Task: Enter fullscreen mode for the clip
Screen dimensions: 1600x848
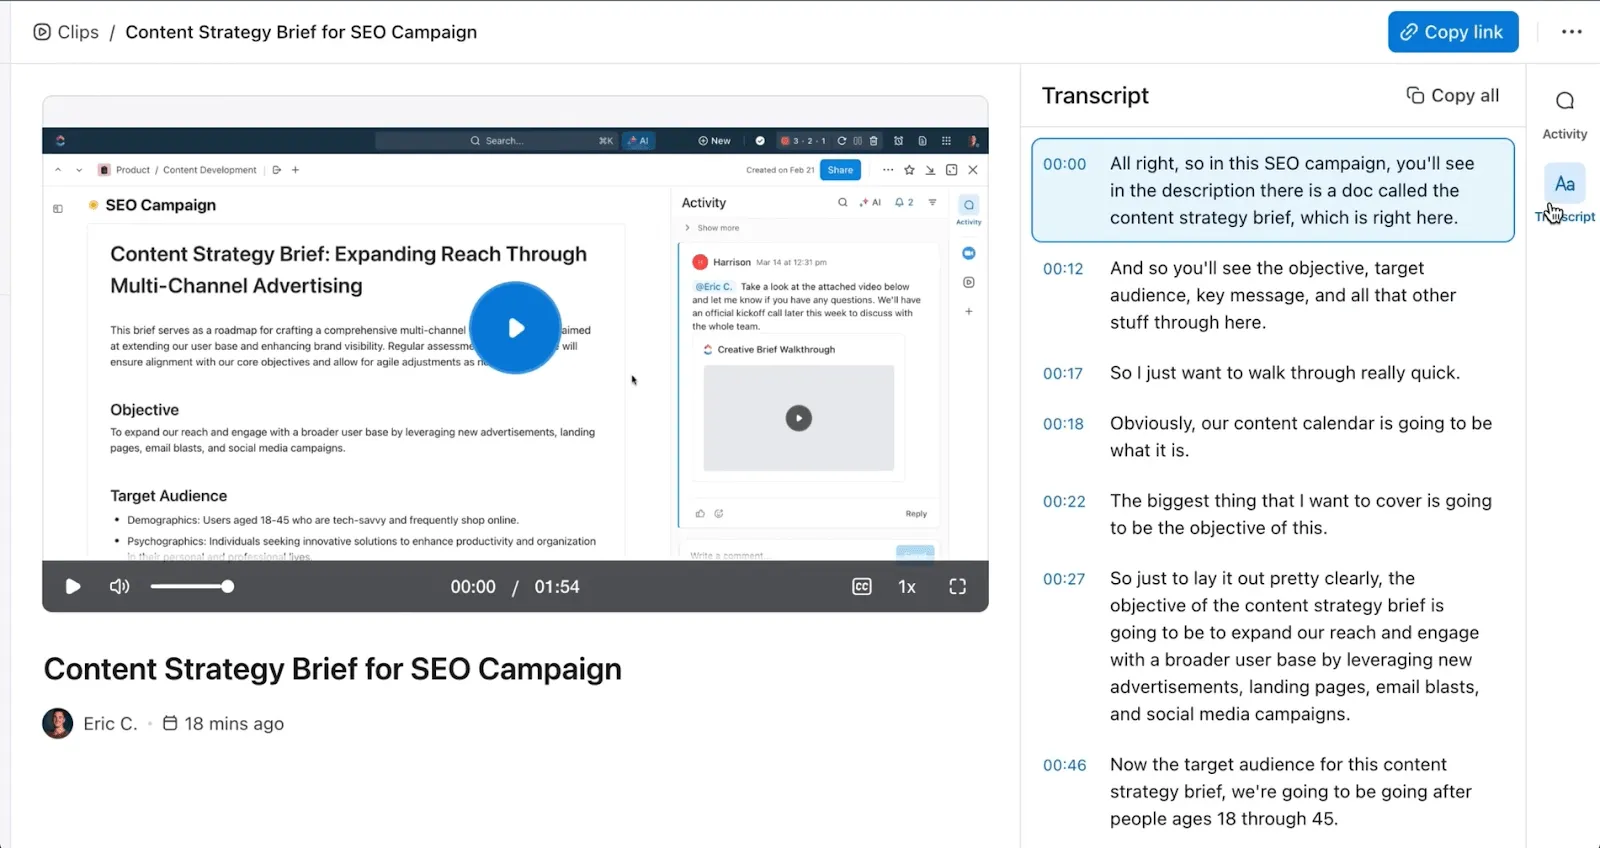Action: coord(958,587)
